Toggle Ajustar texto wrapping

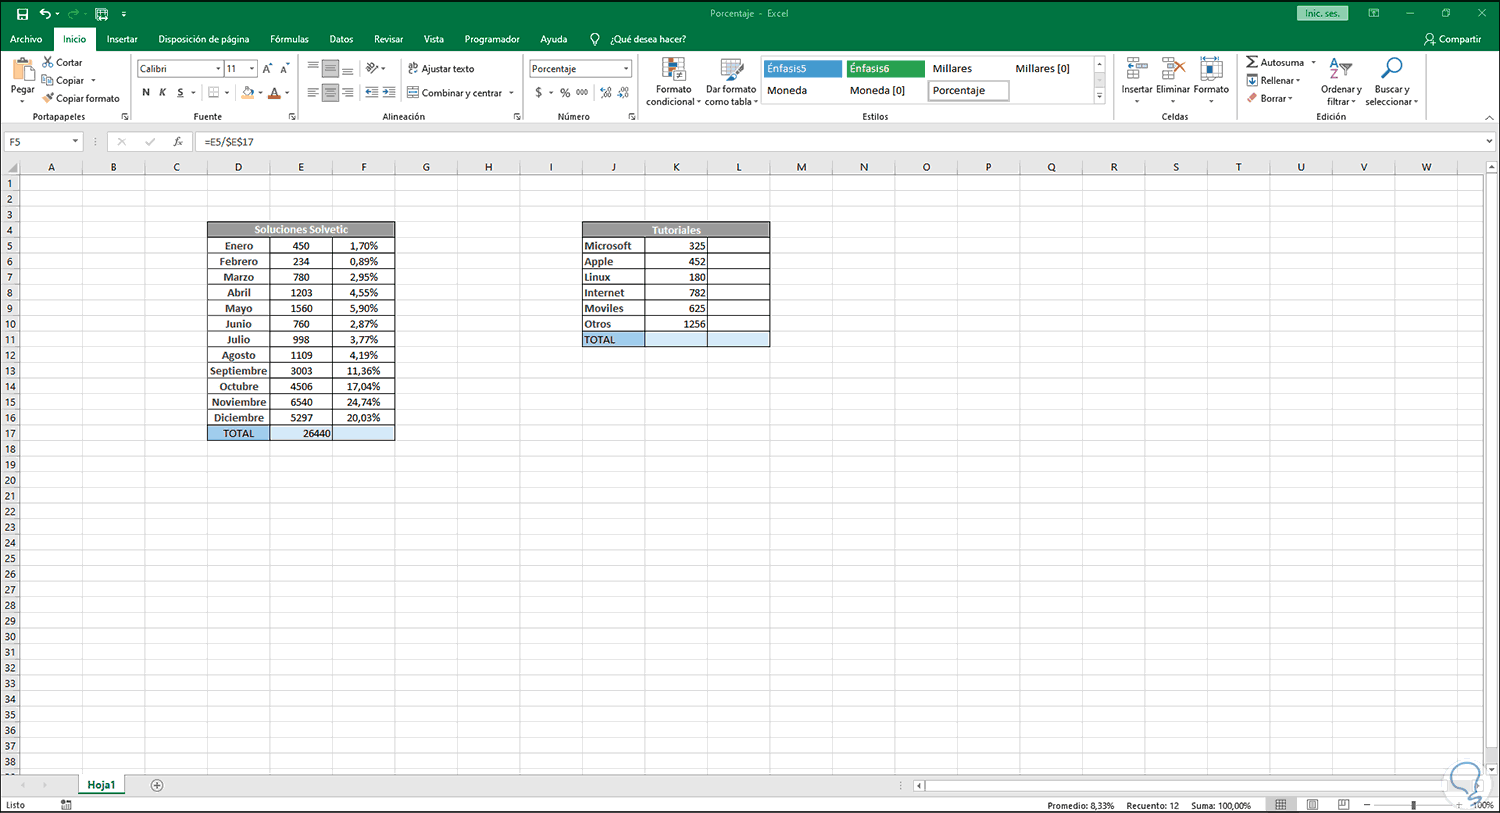[x=441, y=69]
